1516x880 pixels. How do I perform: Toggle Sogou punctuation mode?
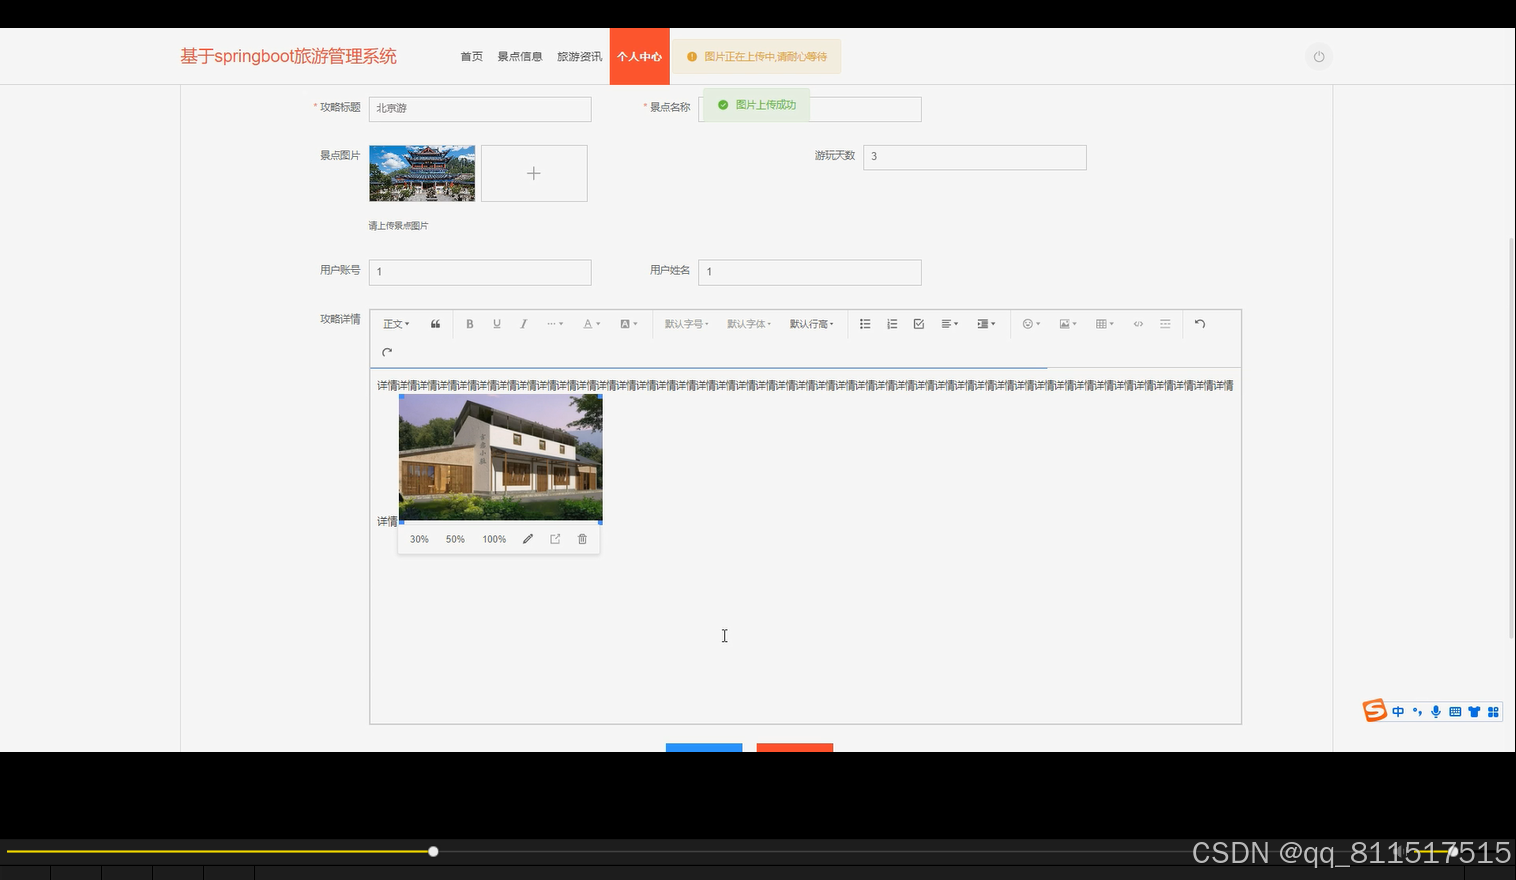point(1417,712)
